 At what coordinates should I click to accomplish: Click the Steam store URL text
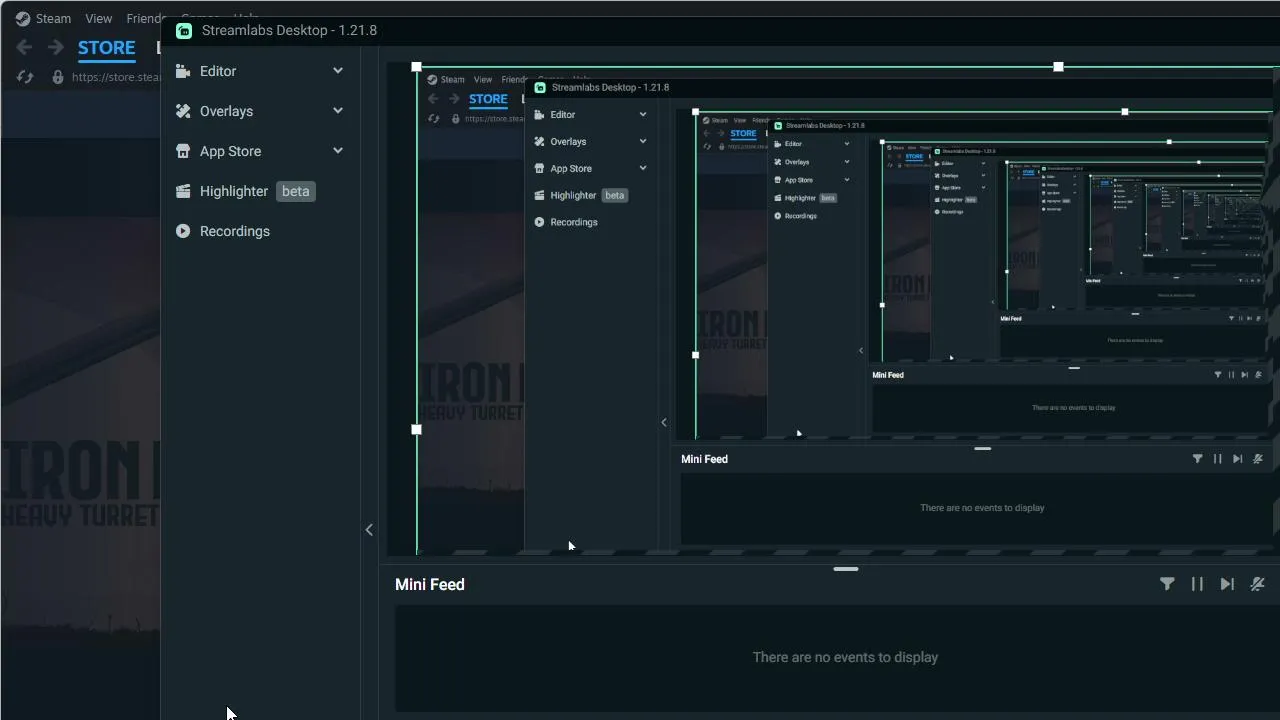click(116, 77)
